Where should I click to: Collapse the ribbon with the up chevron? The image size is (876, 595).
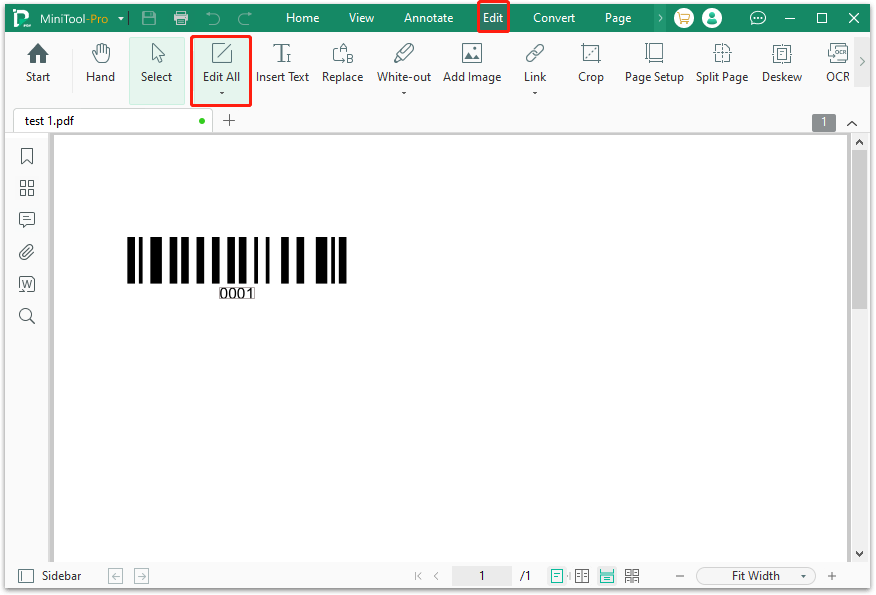click(852, 123)
